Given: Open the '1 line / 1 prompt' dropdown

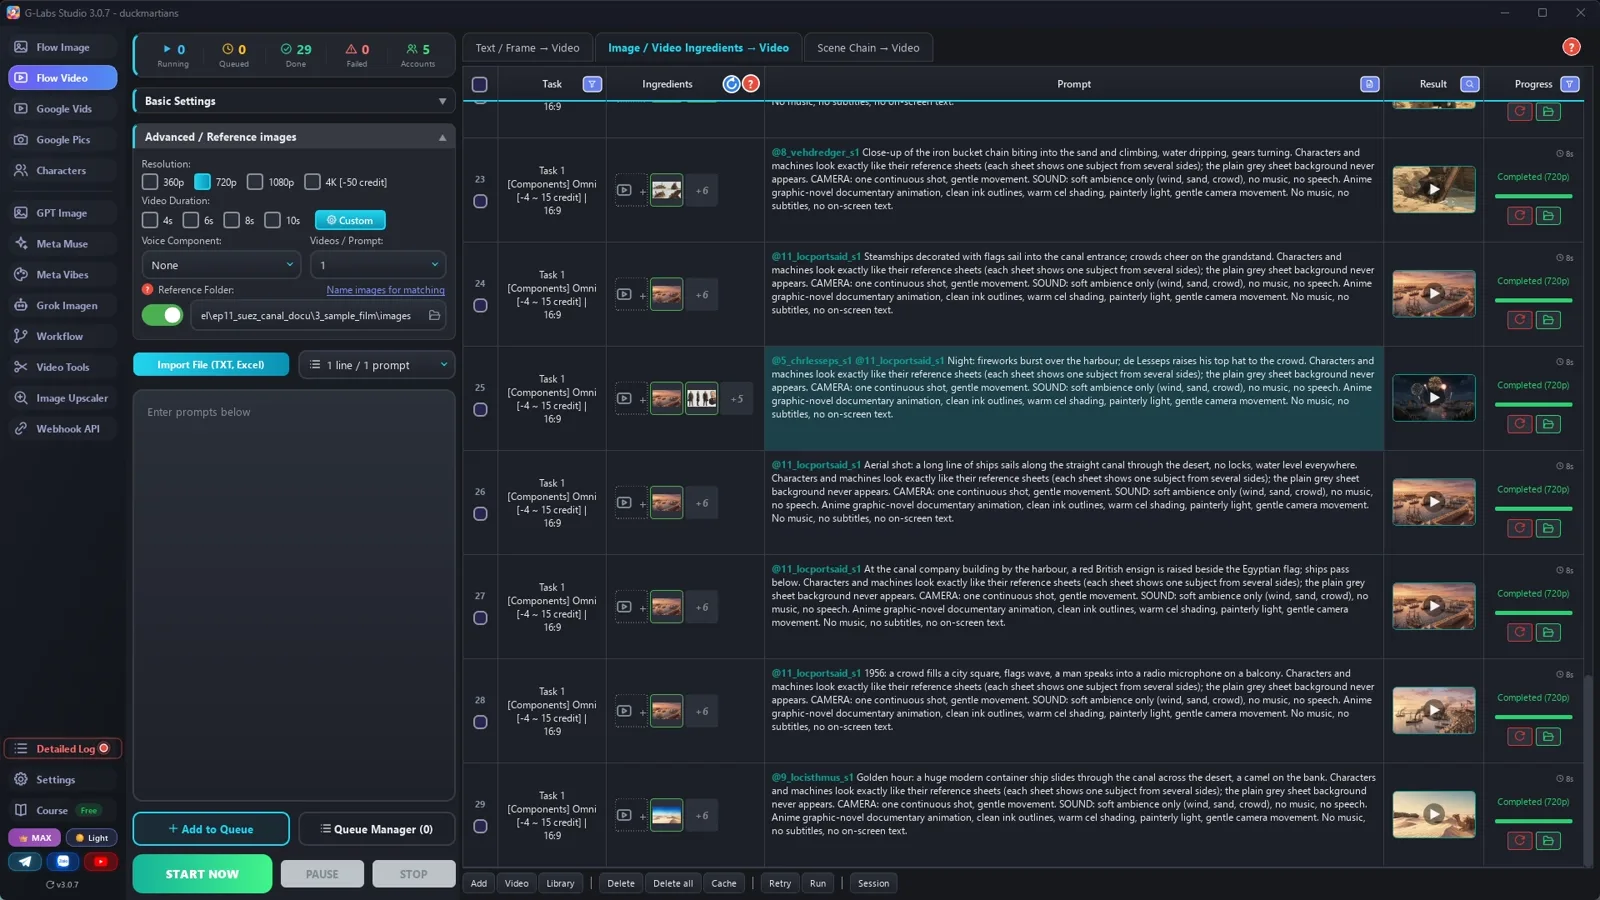Looking at the screenshot, I should (377, 365).
